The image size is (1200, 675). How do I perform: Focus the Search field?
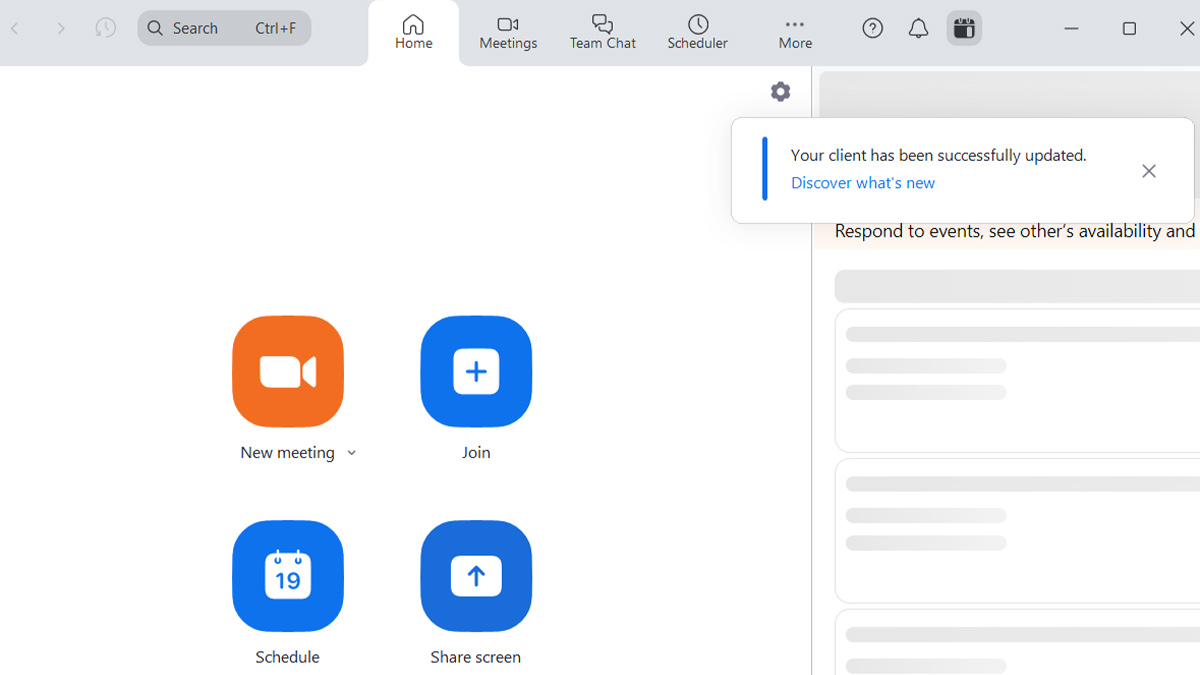click(224, 28)
